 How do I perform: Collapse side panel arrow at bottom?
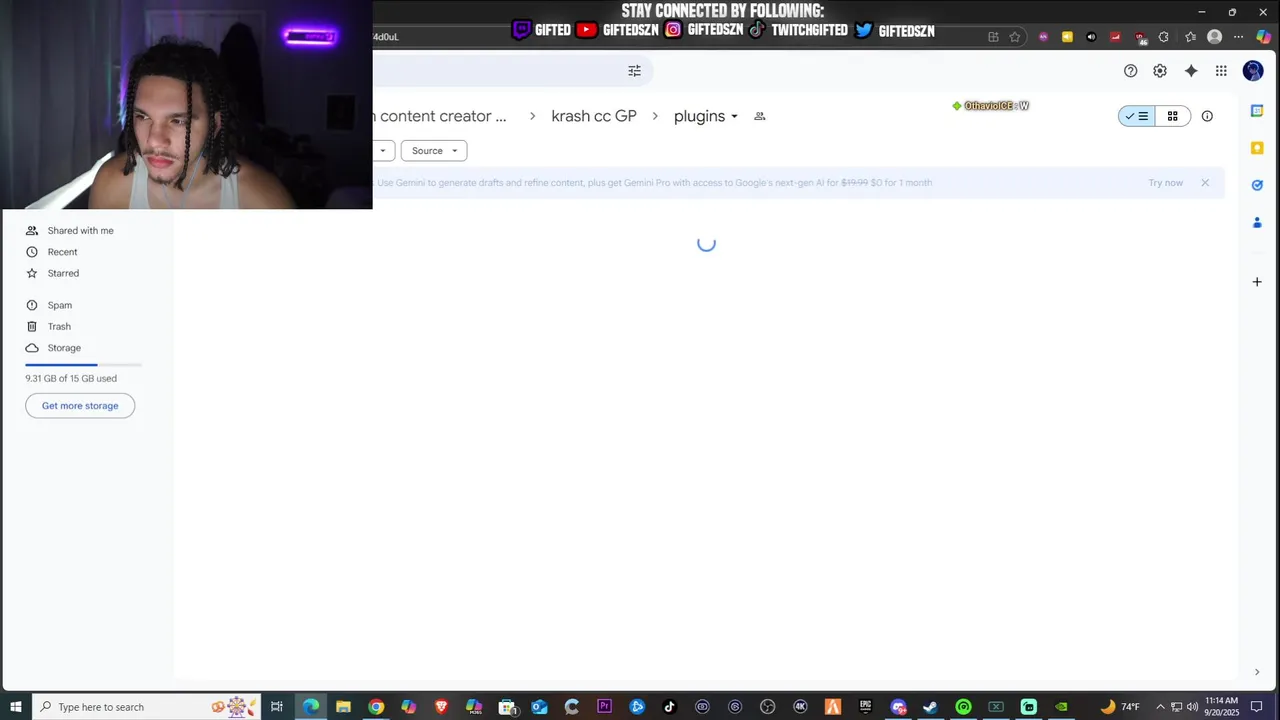coord(1257,672)
